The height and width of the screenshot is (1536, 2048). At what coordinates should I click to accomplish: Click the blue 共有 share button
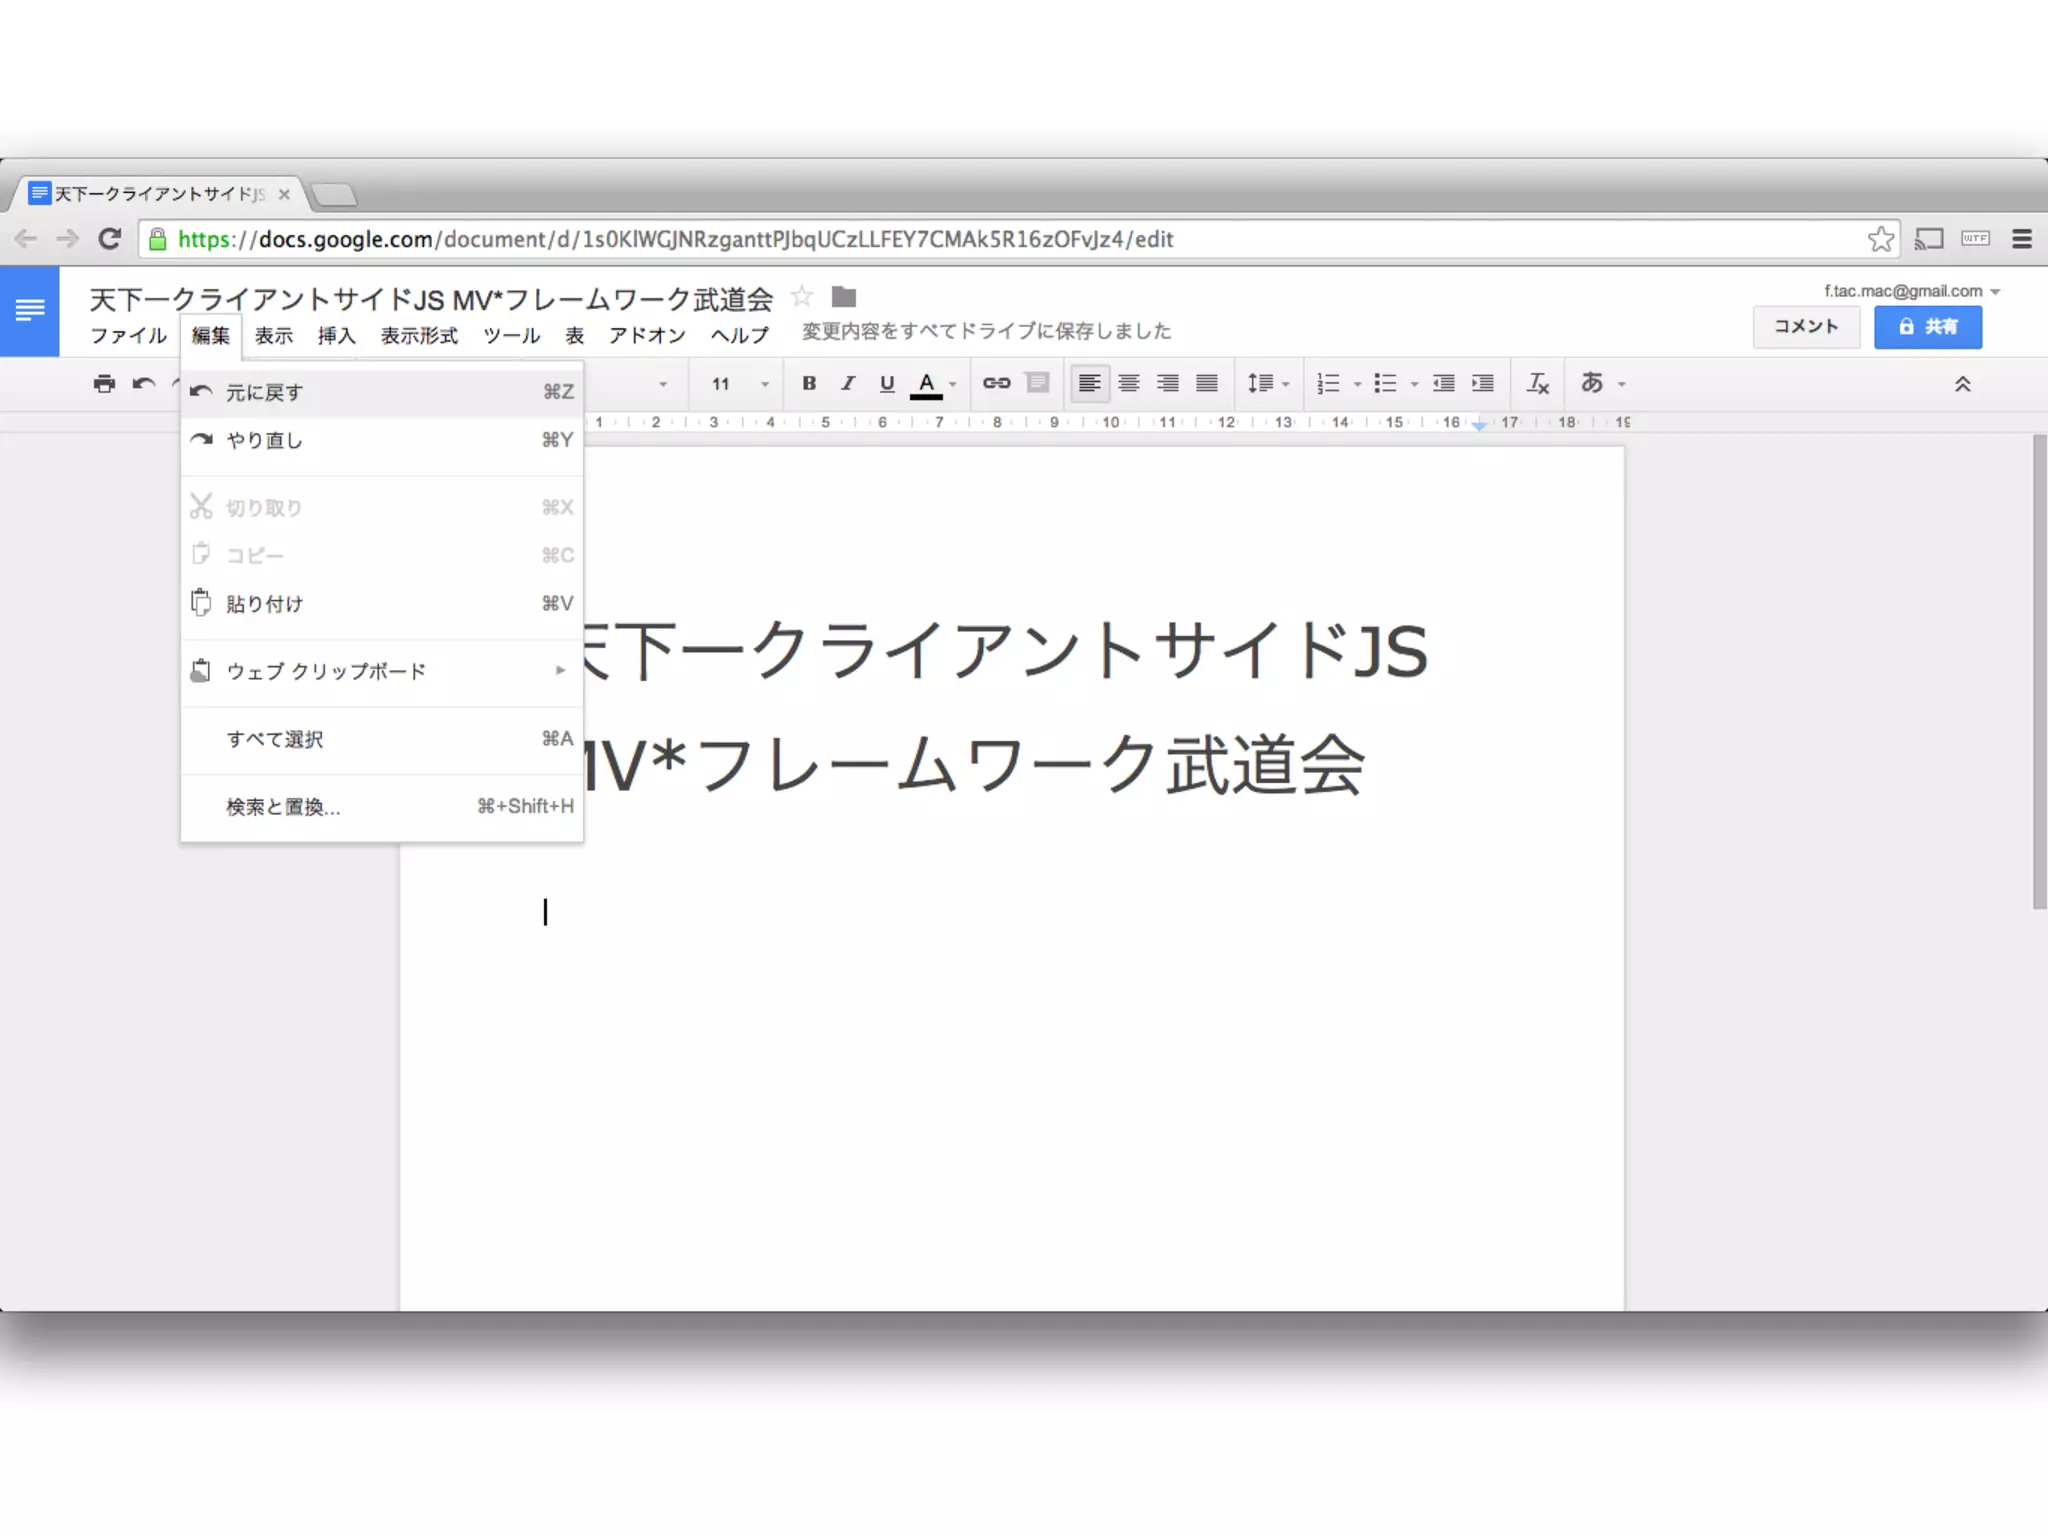[x=1927, y=327]
